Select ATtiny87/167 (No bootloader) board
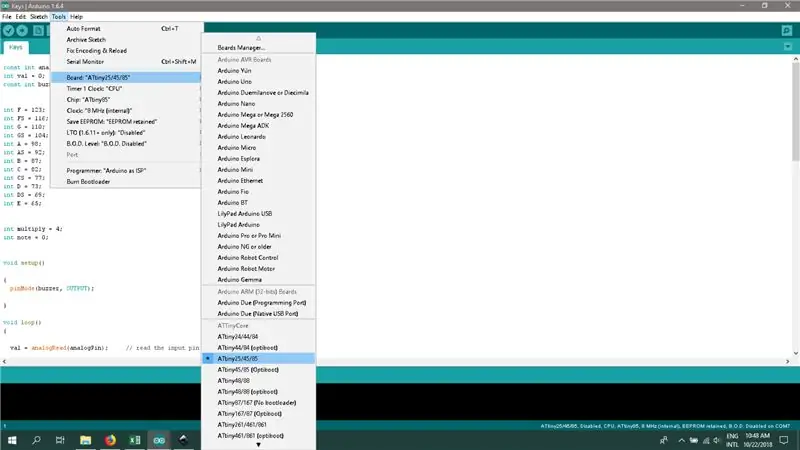Image resolution: width=800 pixels, height=450 pixels. [x=259, y=403]
